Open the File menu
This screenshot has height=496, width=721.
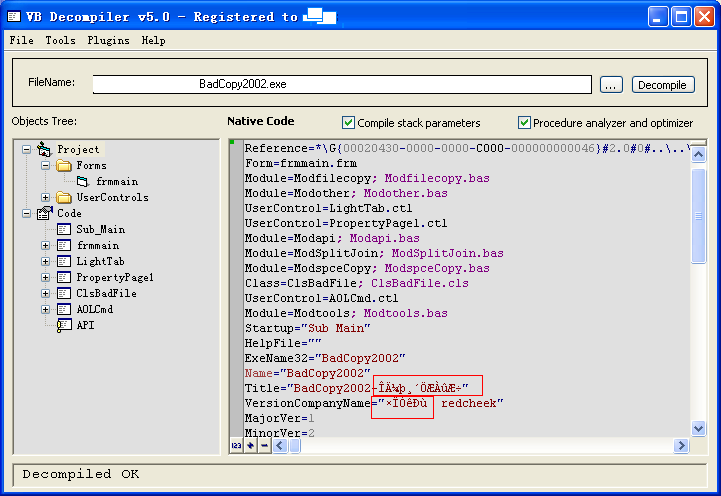[22, 40]
